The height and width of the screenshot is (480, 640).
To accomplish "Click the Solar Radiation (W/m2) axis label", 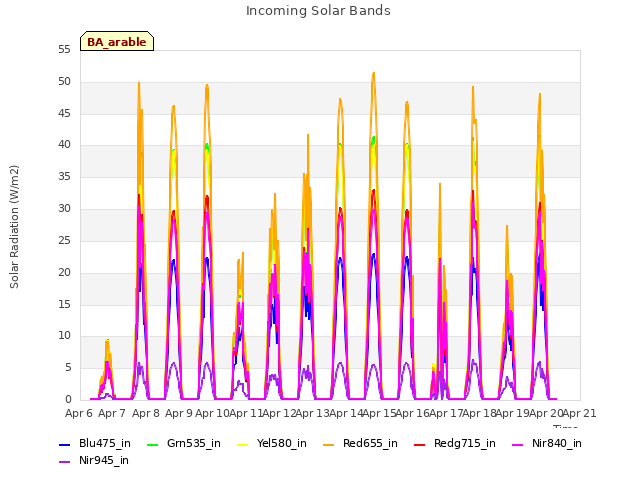I will tap(14, 227).
